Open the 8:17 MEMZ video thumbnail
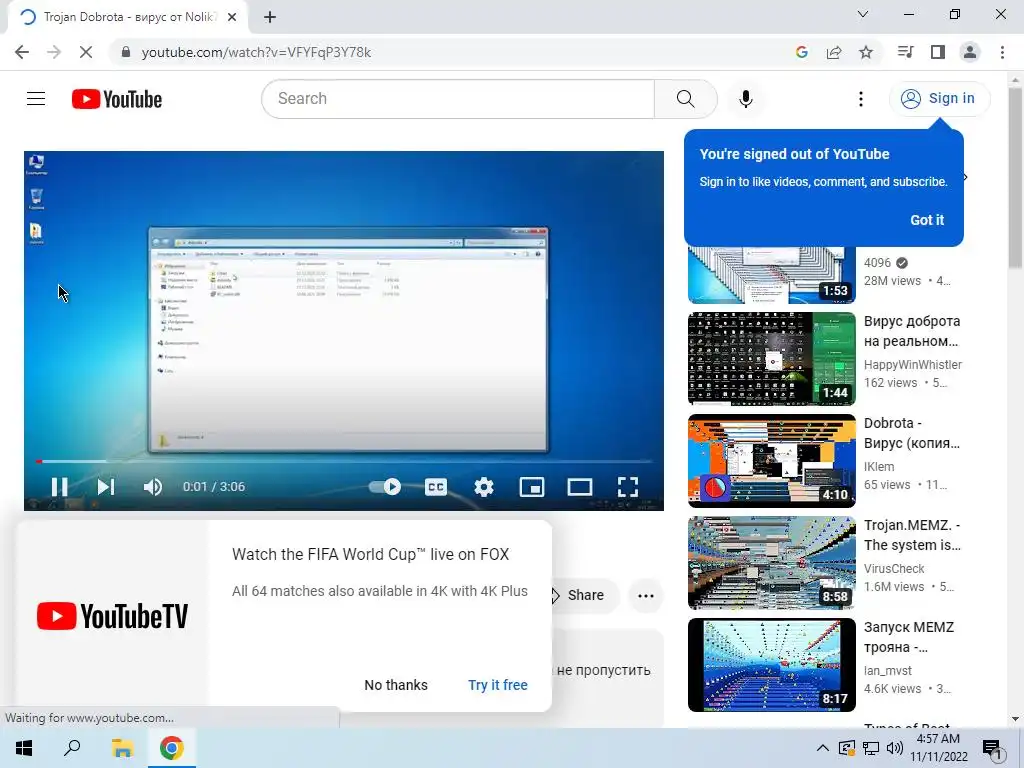The image size is (1024, 768). coord(771,665)
